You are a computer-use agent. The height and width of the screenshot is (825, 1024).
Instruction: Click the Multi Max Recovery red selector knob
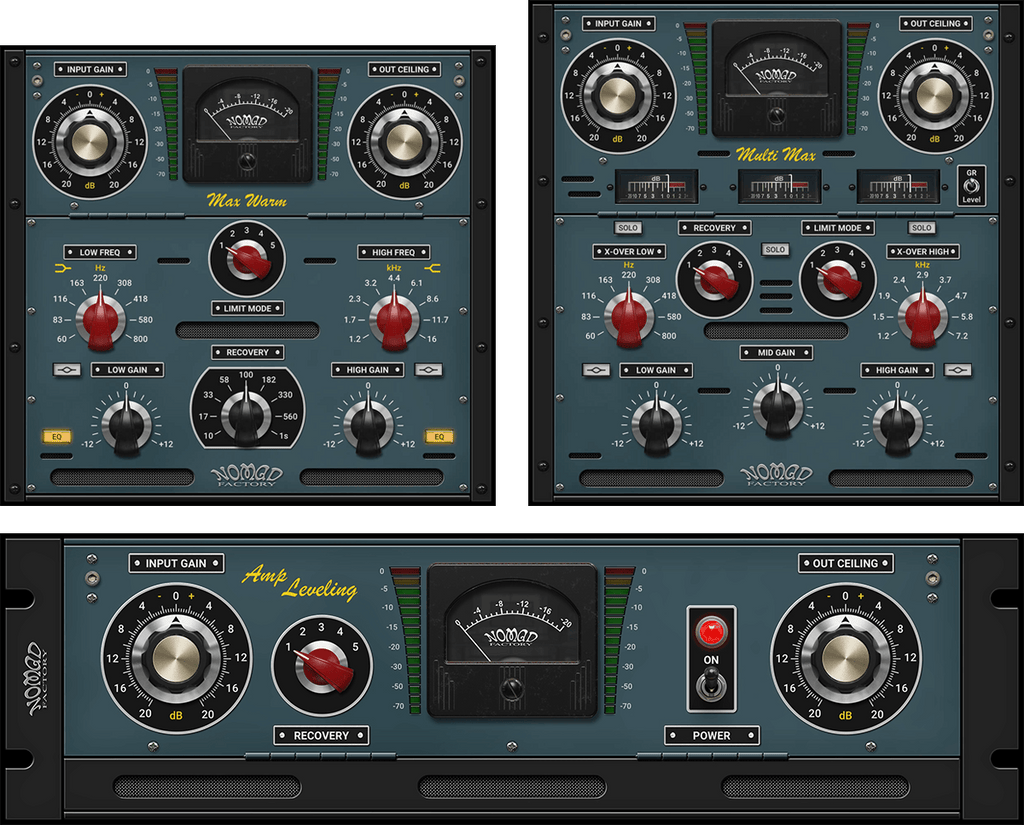[x=714, y=280]
